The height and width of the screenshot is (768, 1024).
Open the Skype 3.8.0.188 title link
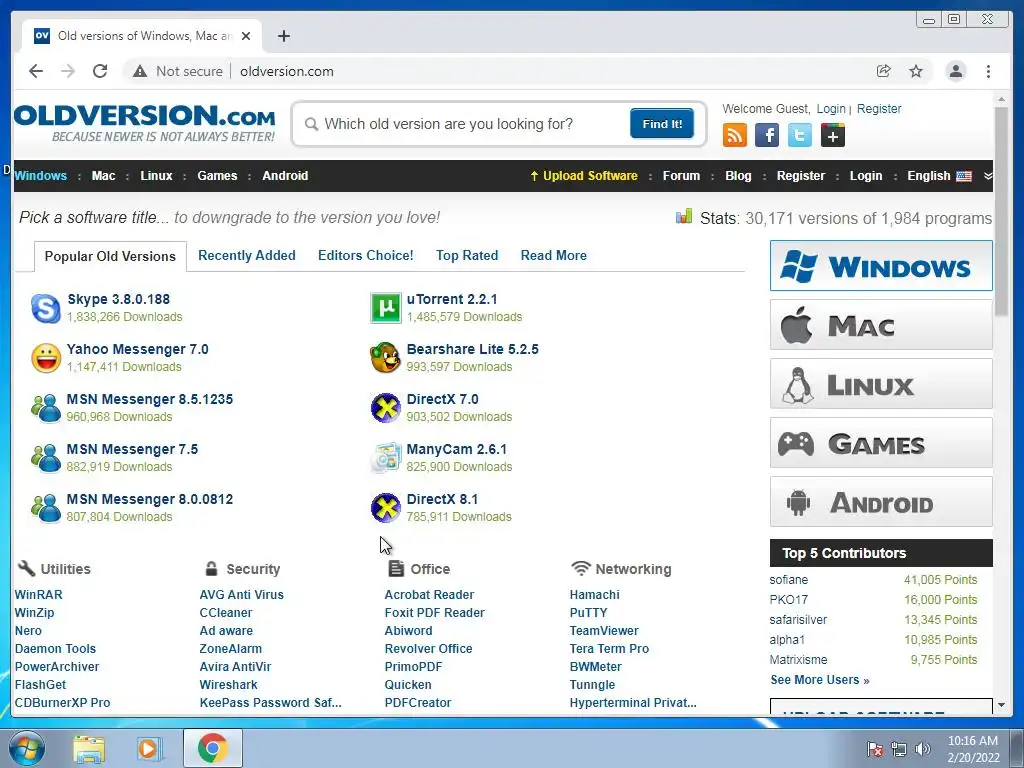tap(118, 299)
